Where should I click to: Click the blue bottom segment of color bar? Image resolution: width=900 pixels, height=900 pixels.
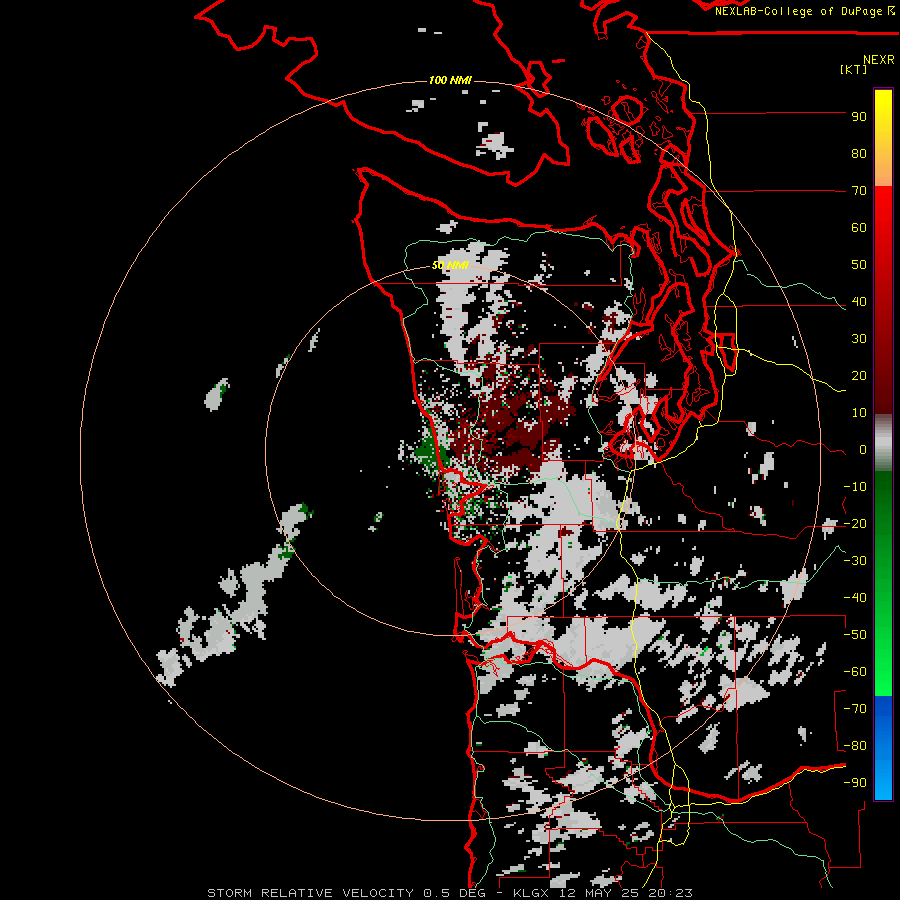point(883,748)
